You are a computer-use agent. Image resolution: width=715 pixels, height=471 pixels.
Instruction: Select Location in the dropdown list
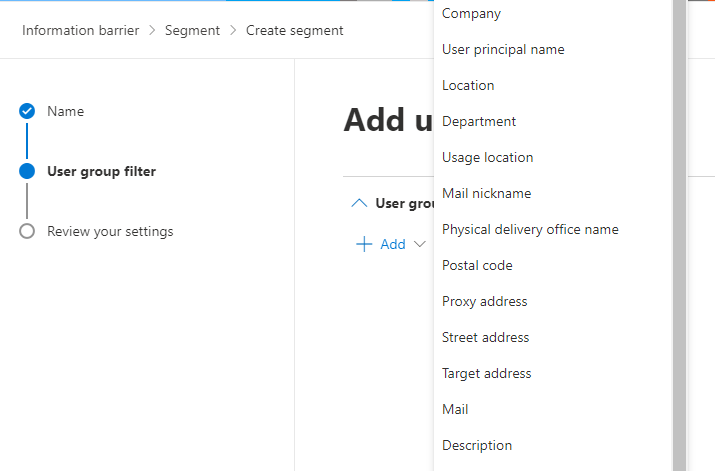(x=468, y=85)
